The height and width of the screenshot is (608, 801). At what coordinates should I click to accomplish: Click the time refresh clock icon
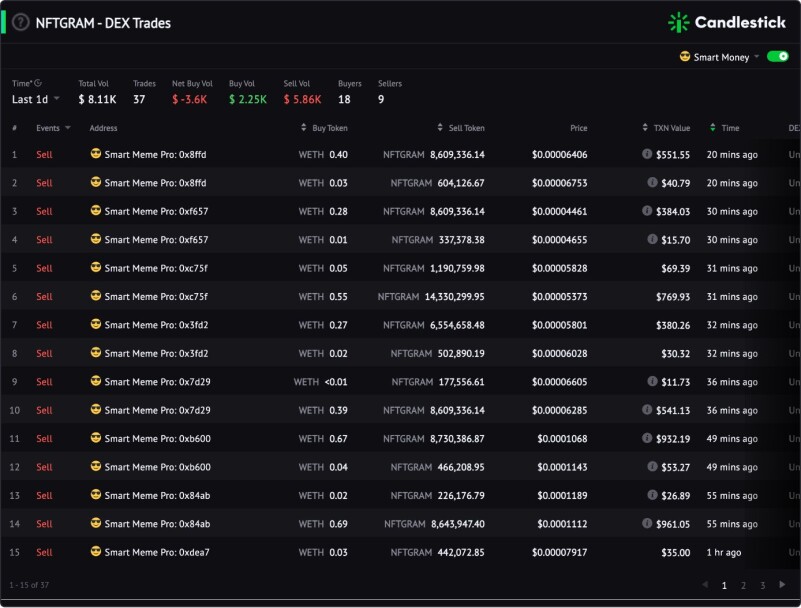38,83
